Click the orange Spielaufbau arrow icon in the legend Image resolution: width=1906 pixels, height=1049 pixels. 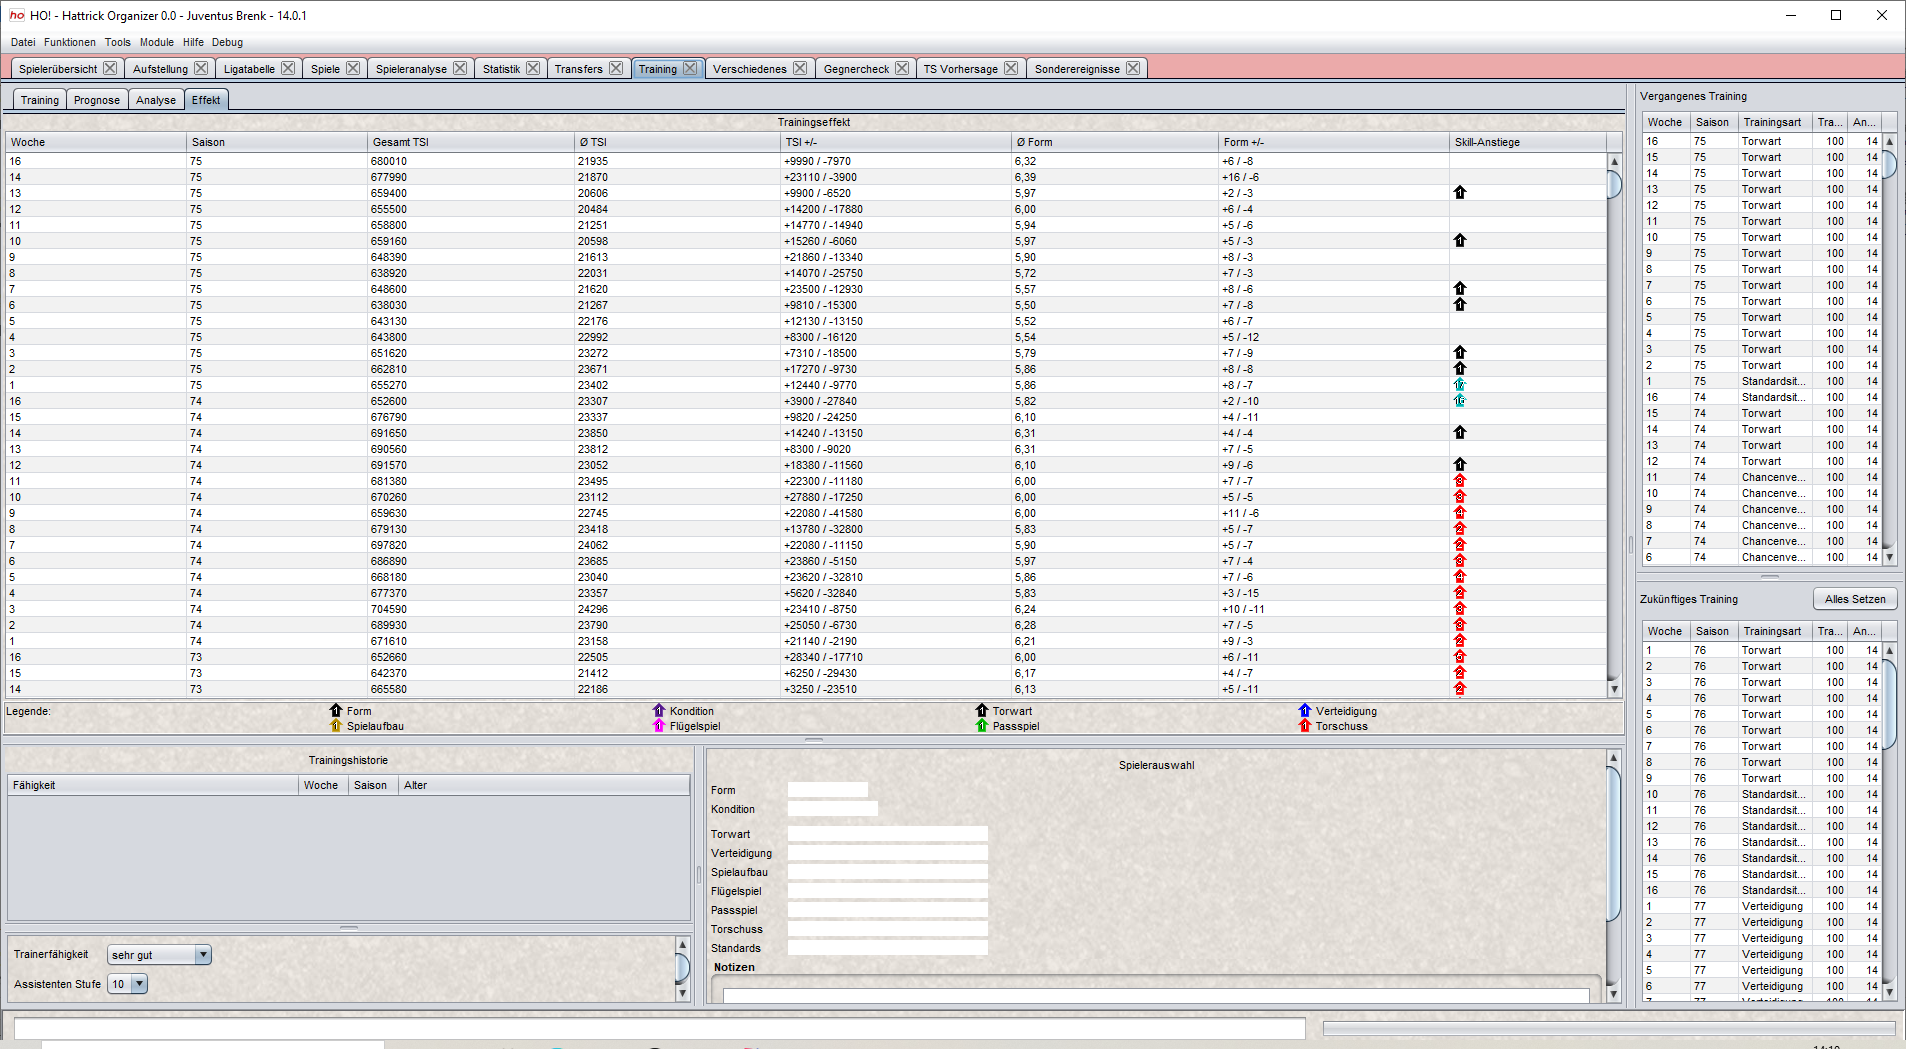pos(336,726)
